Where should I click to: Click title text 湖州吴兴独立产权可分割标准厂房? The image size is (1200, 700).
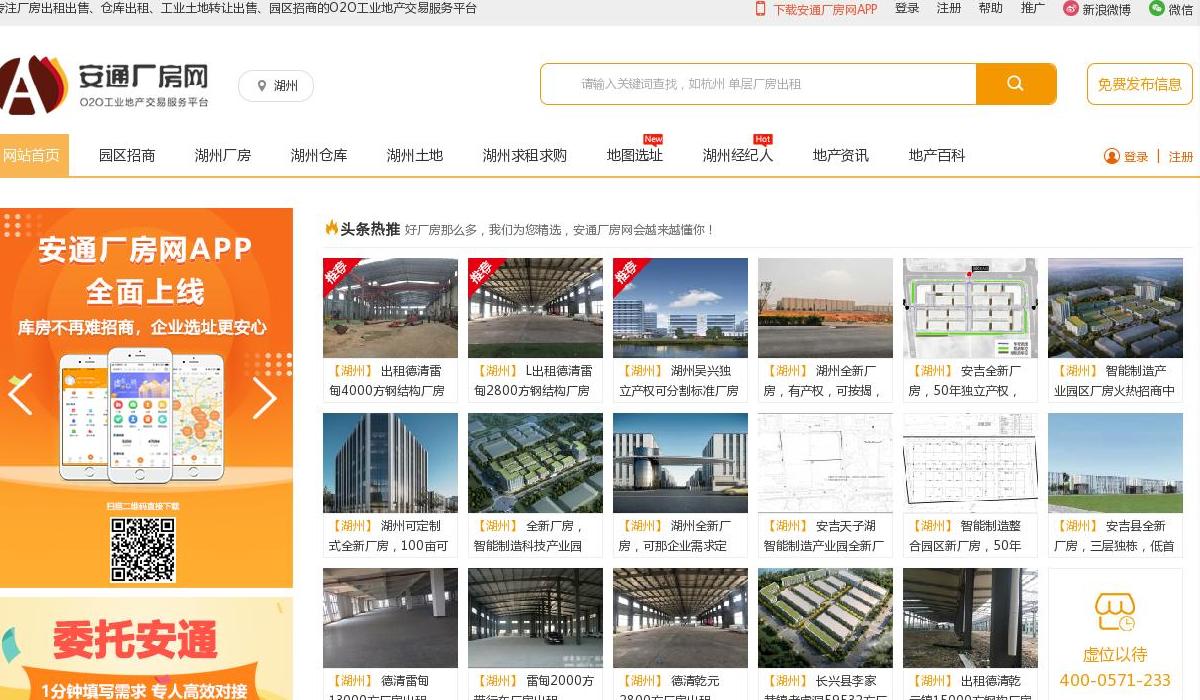(679, 381)
